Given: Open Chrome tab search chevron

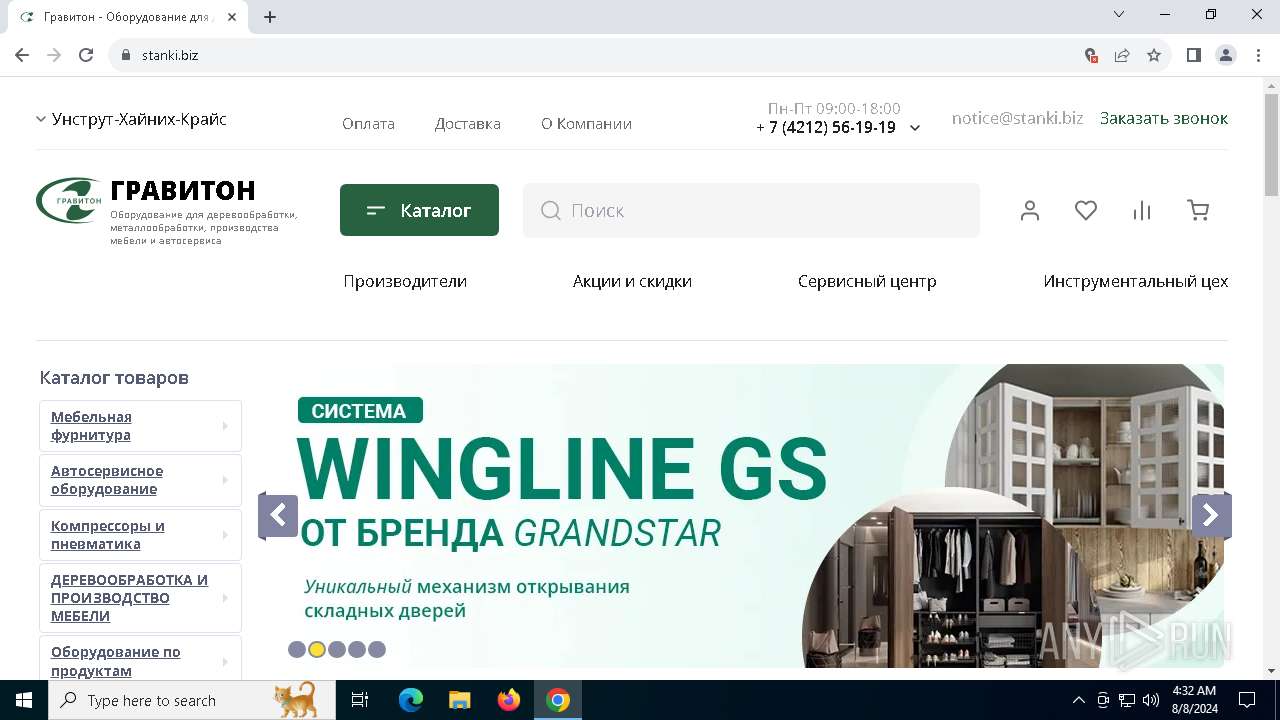Looking at the screenshot, I should [1119, 14].
